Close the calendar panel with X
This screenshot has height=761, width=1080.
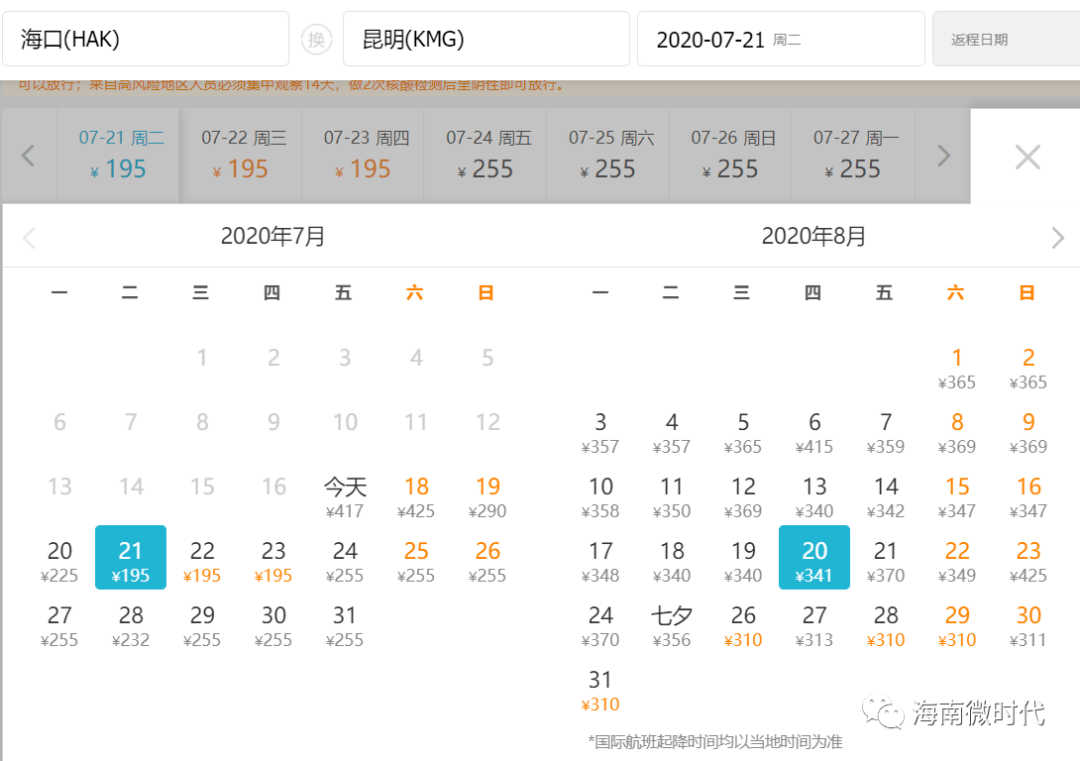[1027, 157]
